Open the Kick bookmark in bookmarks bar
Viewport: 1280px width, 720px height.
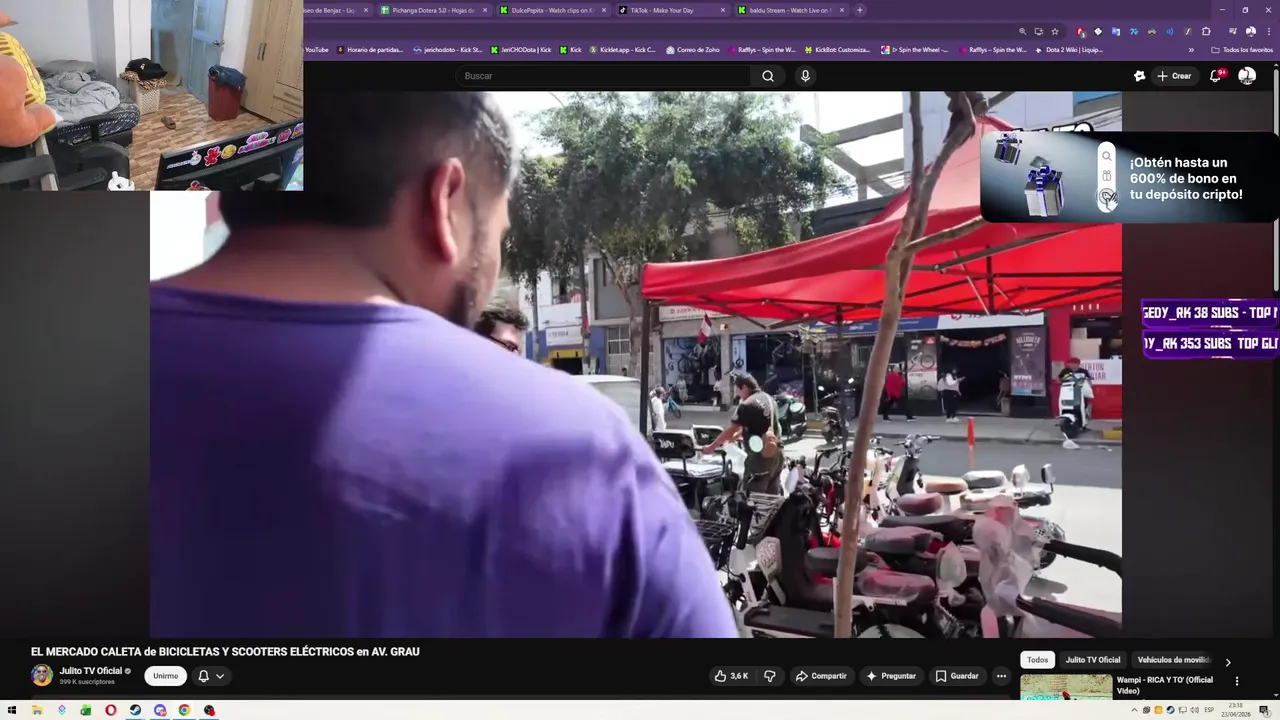570,49
